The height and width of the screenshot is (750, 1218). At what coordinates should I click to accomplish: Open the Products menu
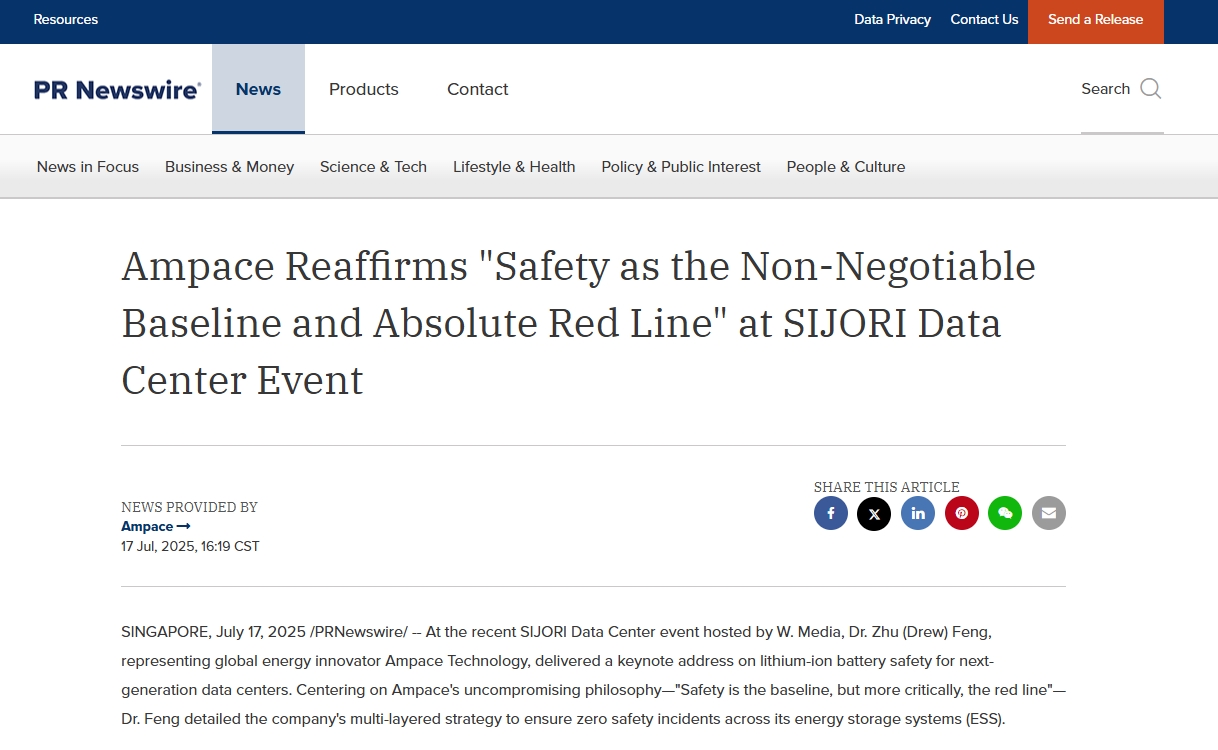364,89
